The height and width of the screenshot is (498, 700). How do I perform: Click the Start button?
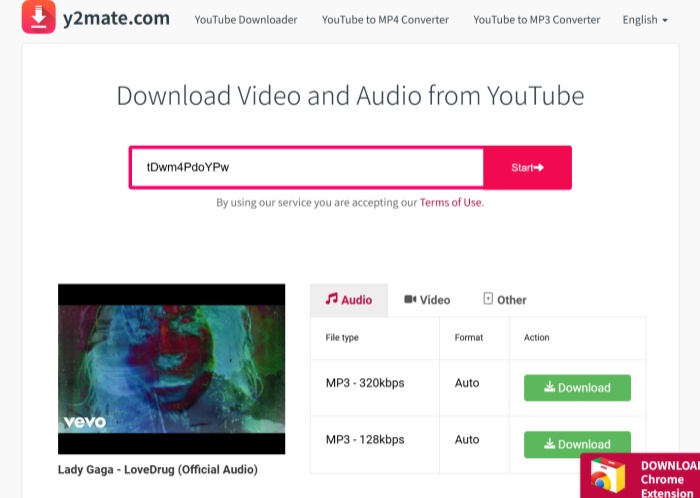pyautogui.click(x=527, y=167)
